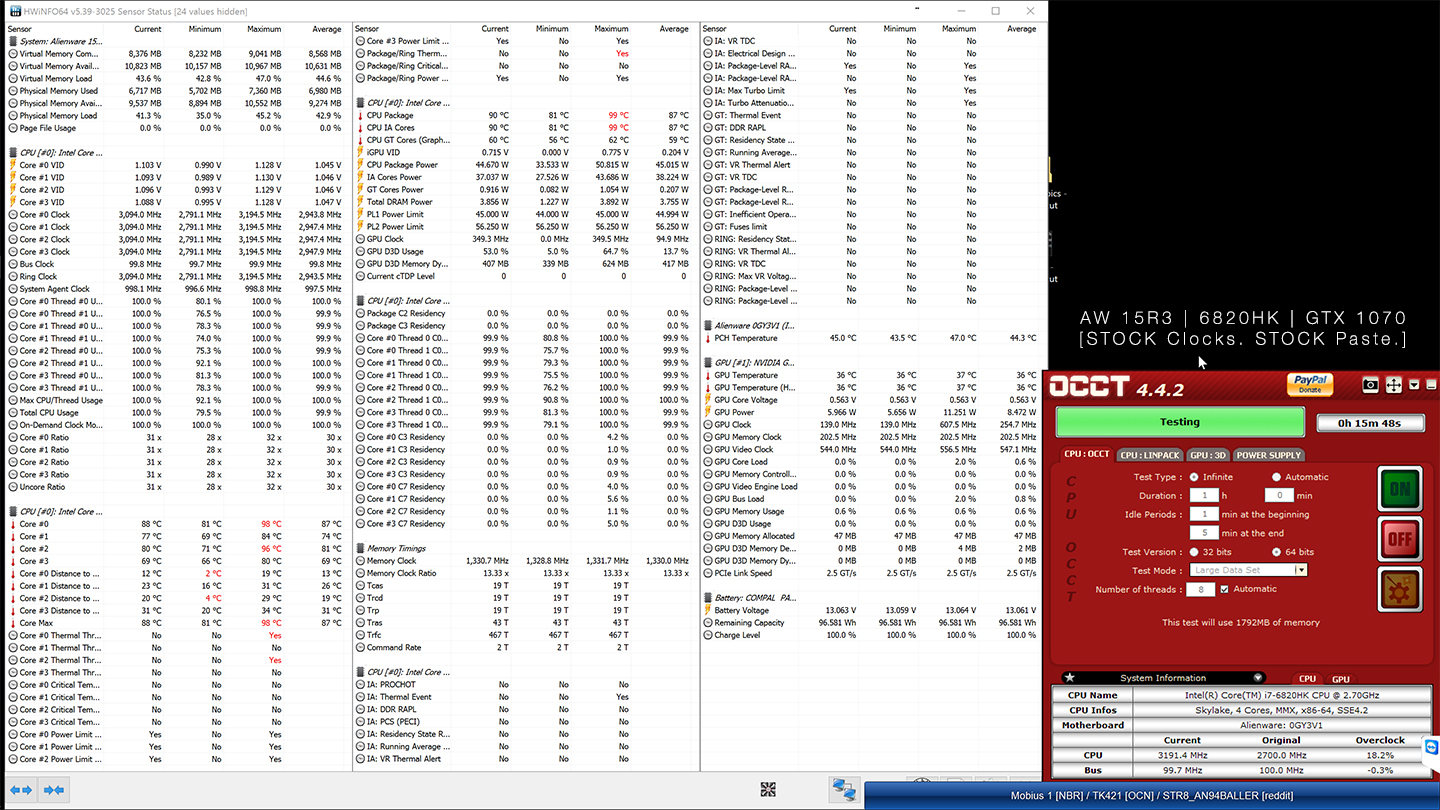Screen dimensions: 1440x810
Task: Click the star icon beside System Information
Action: coord(1069,678)
